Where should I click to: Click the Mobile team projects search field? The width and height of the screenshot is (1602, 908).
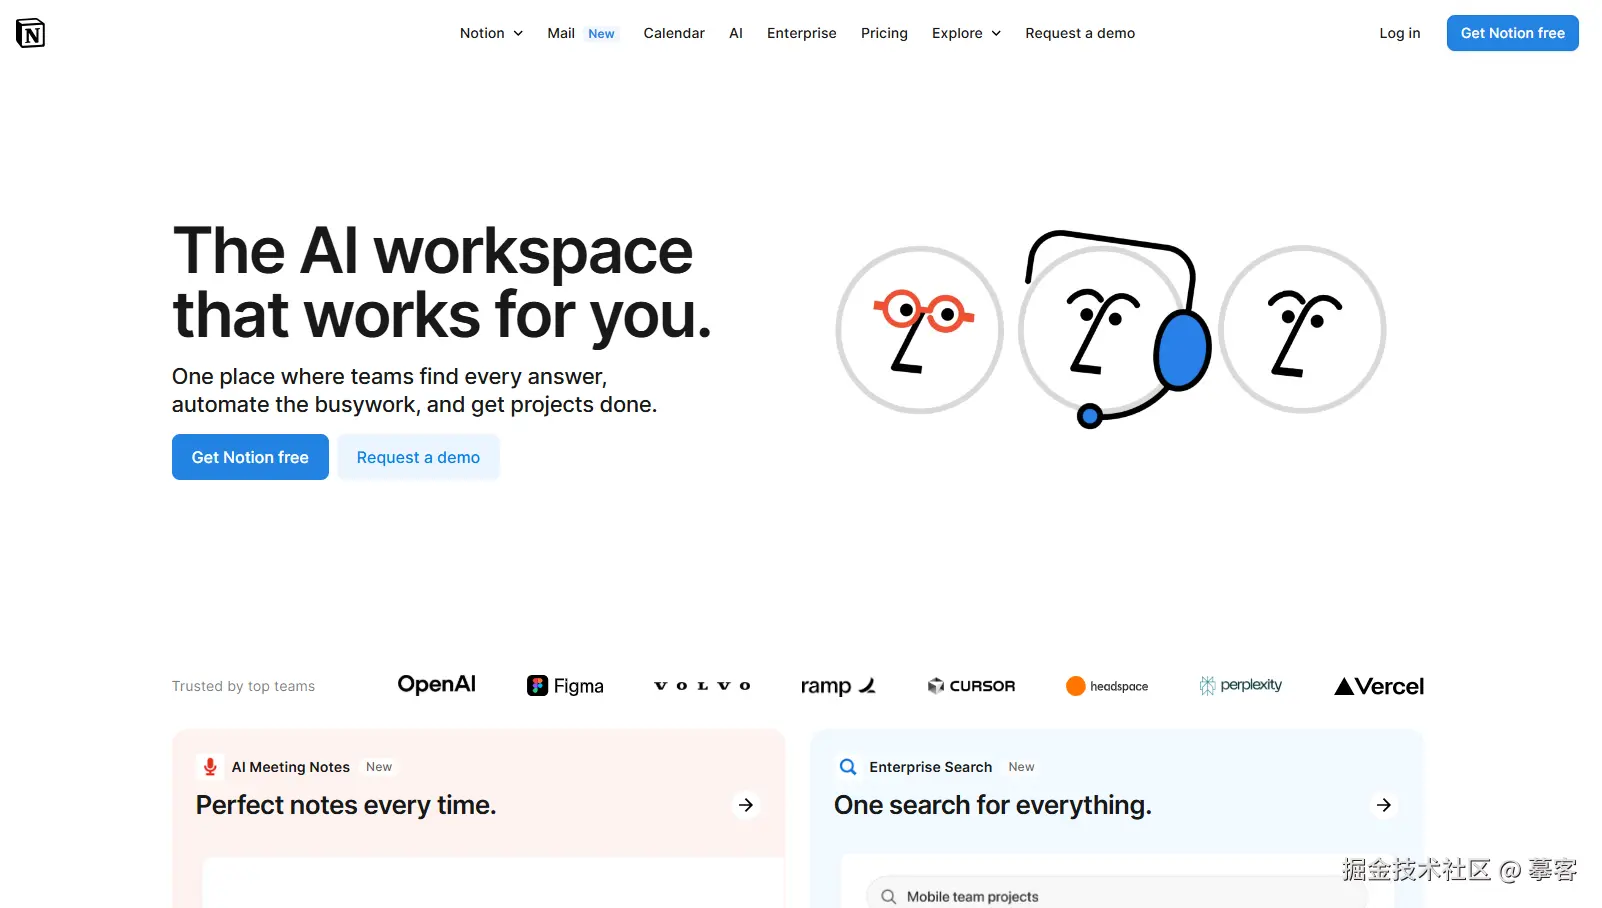coord(1115,894)
